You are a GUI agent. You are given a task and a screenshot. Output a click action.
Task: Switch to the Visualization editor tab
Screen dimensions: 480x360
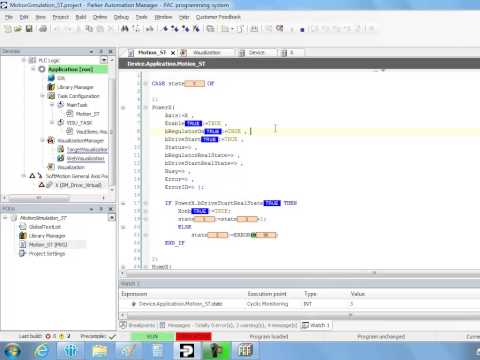pos(207,53)
